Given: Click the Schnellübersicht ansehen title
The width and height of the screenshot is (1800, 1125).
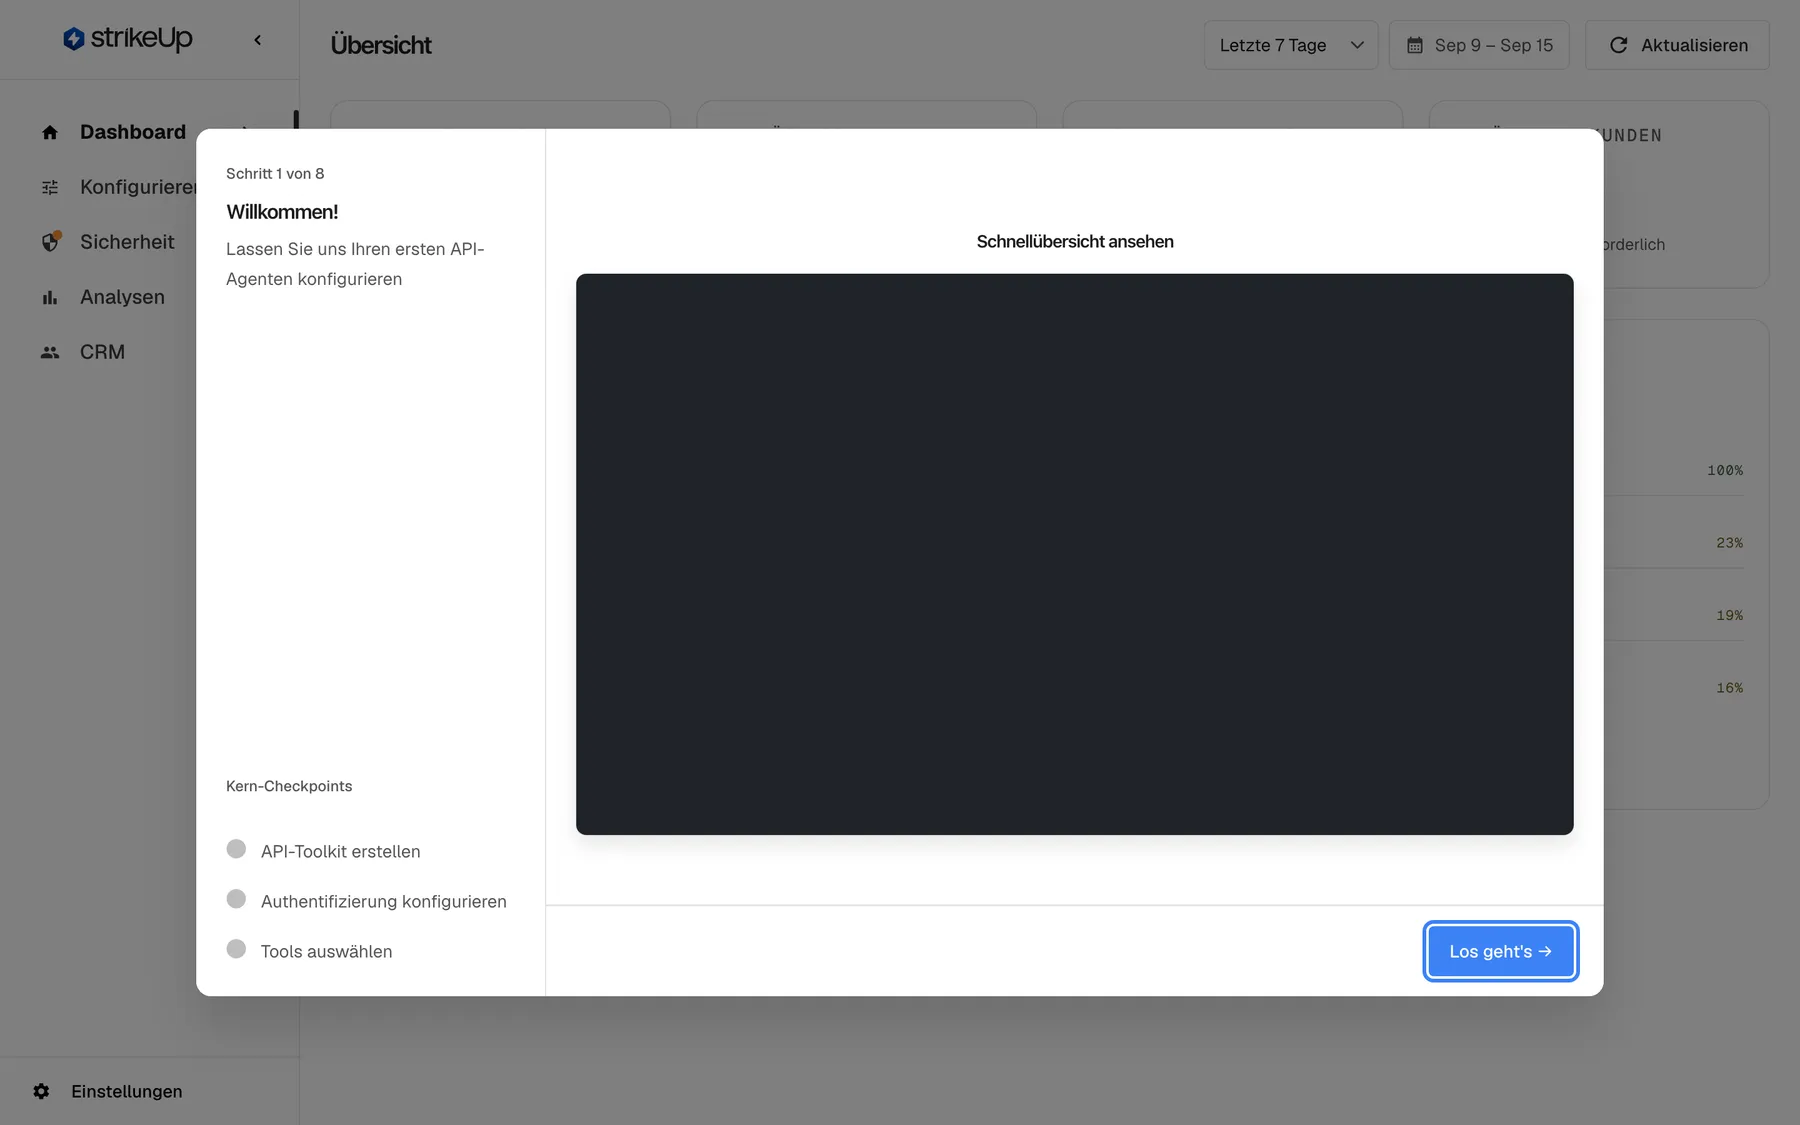Looking at the screenshot, I should pyautogui.click(x=1075, y=241).
